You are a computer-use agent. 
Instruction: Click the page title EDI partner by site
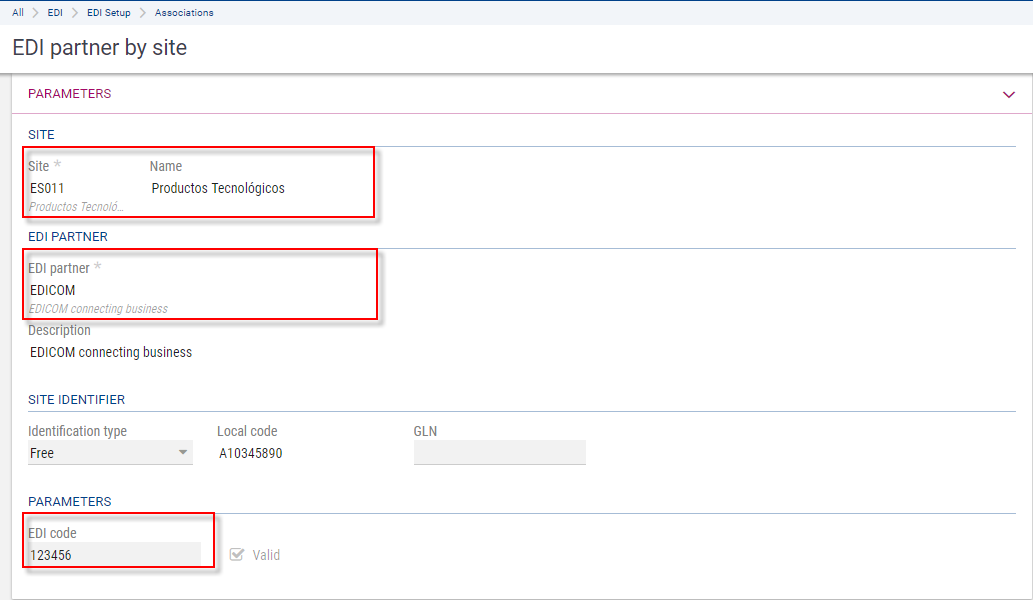tap(100, 47)
